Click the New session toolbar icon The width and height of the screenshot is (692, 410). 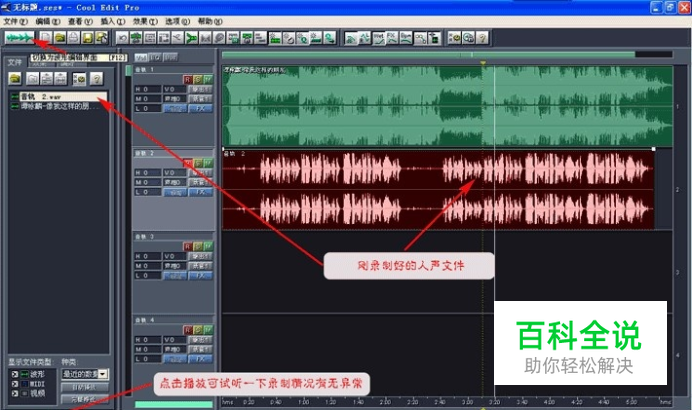(46, 38)
